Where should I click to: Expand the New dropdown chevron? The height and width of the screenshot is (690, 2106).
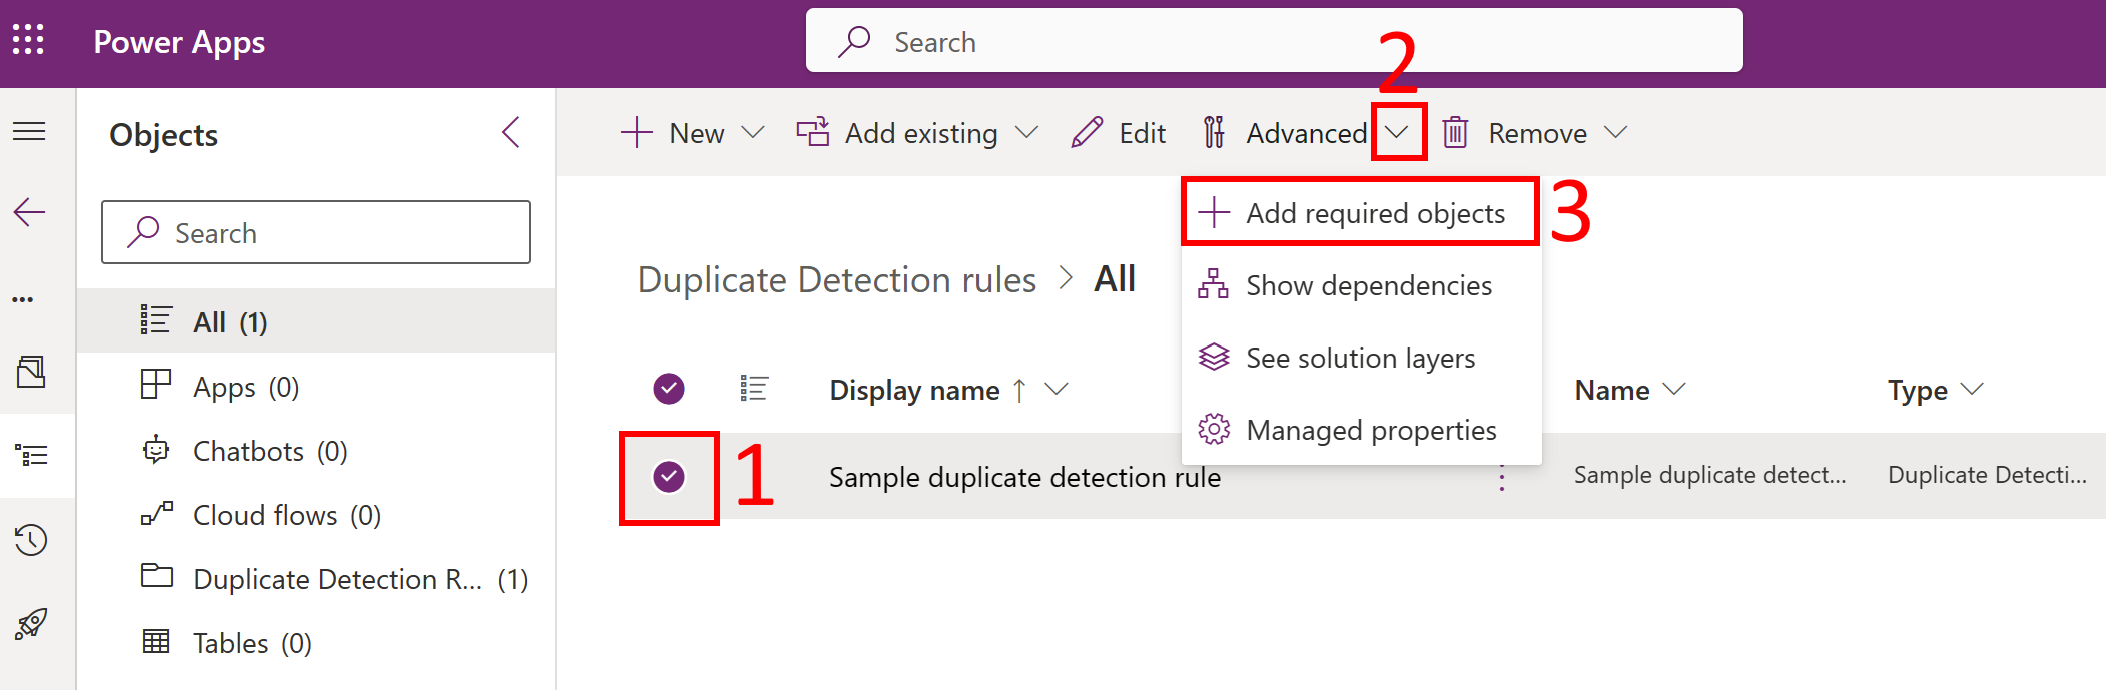753,132
